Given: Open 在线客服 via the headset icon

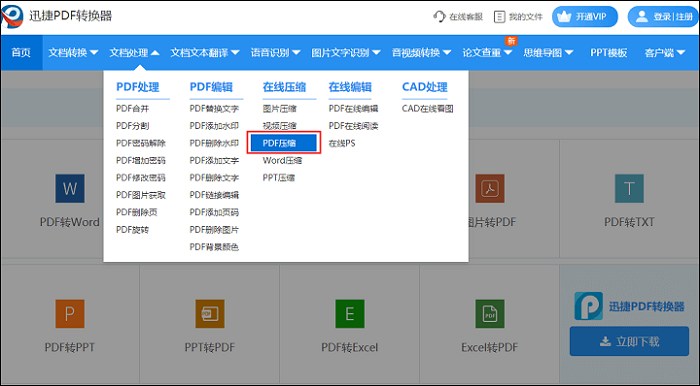Looking at the screenshot, I should click(439, 17).
